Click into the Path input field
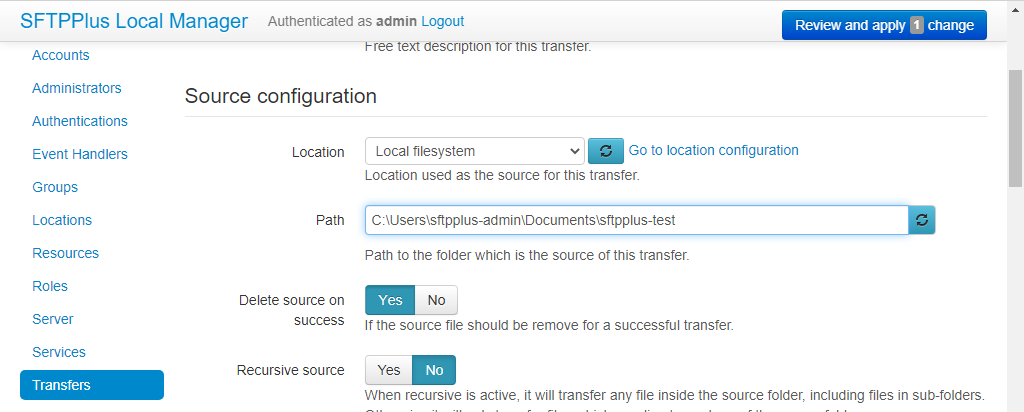Viewport: 1024px width, 412px height. tap(637, 220)
